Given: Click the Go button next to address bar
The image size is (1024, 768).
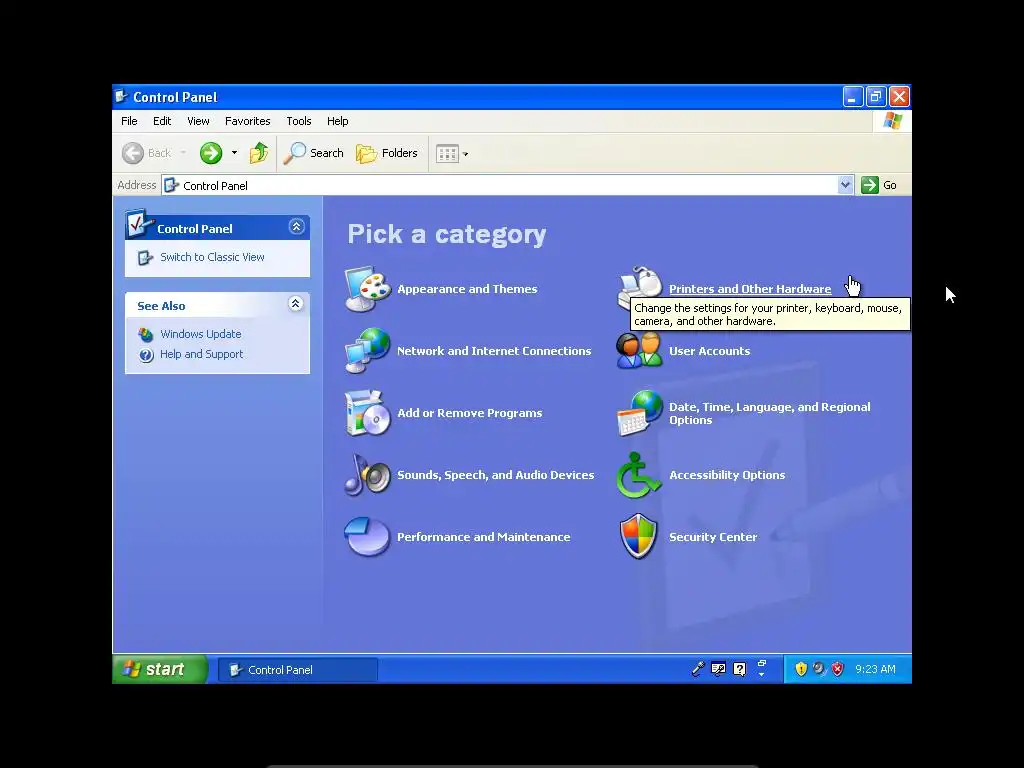Looking at the screenshot, I should coord(879,185).
